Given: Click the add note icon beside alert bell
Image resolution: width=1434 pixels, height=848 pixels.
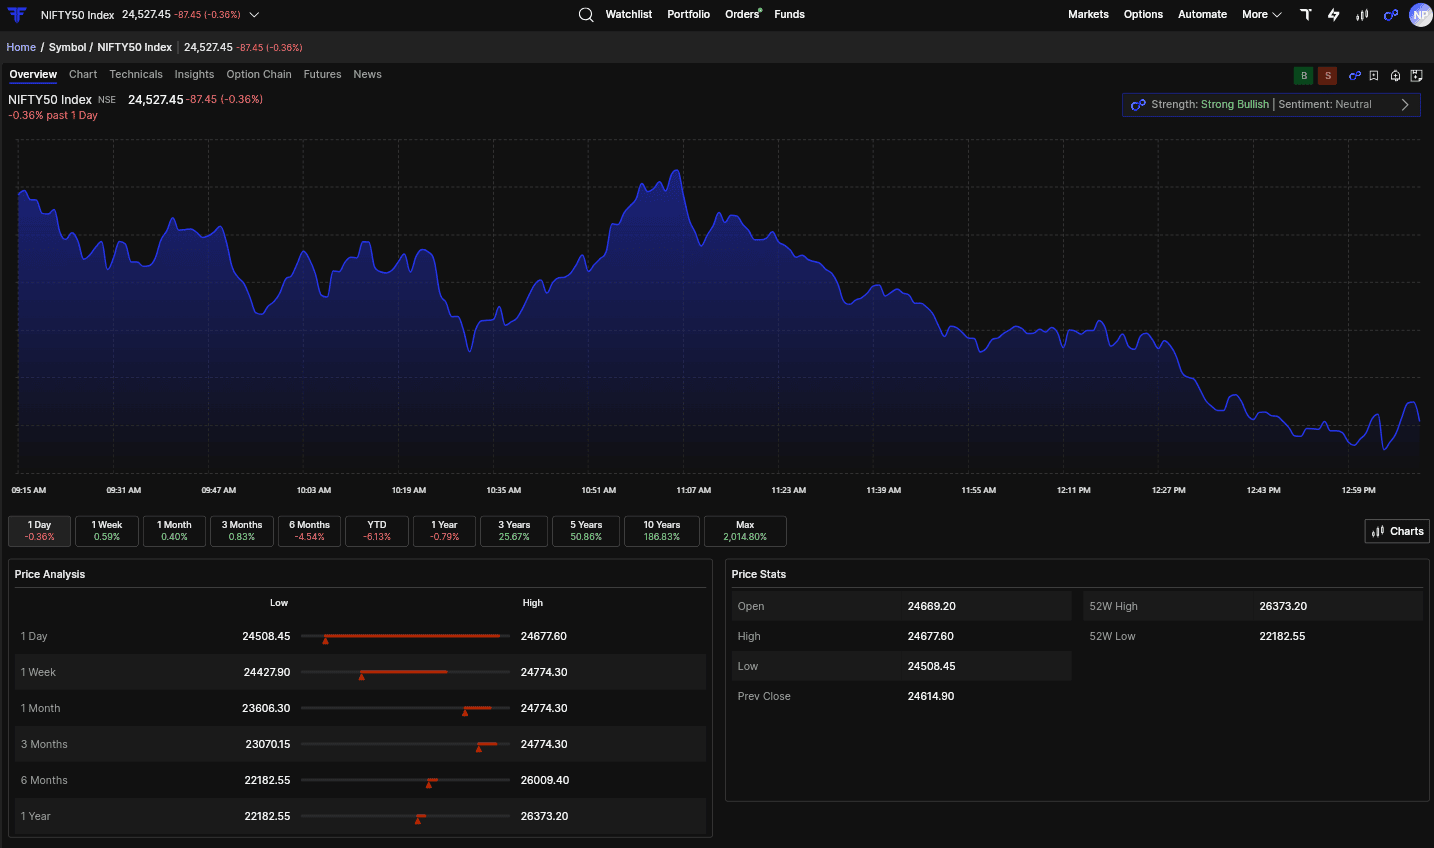Looking at the screenshot, I should point(1416,76).
